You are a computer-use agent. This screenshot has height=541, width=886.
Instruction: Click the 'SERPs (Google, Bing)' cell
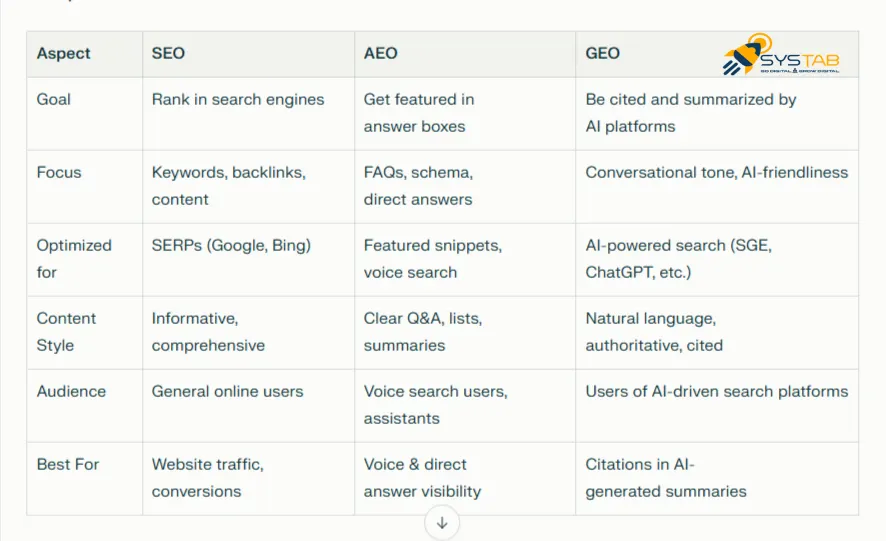[231, 245]
